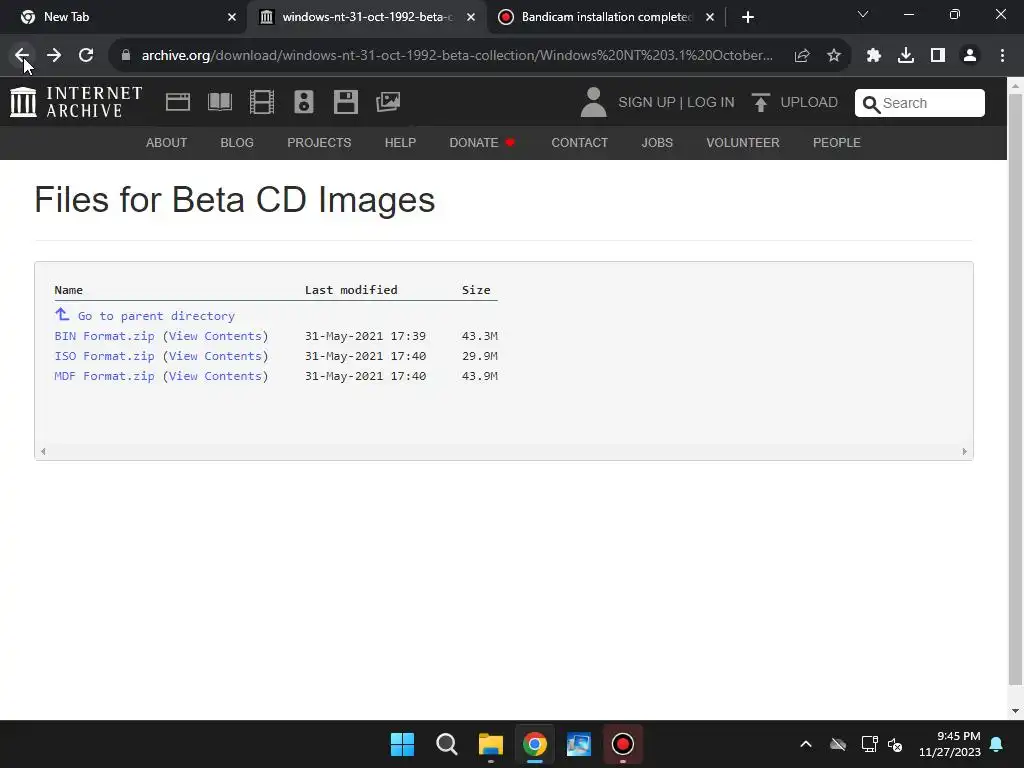Click the user silhouette icon
1024x768 pixels.
594,103
